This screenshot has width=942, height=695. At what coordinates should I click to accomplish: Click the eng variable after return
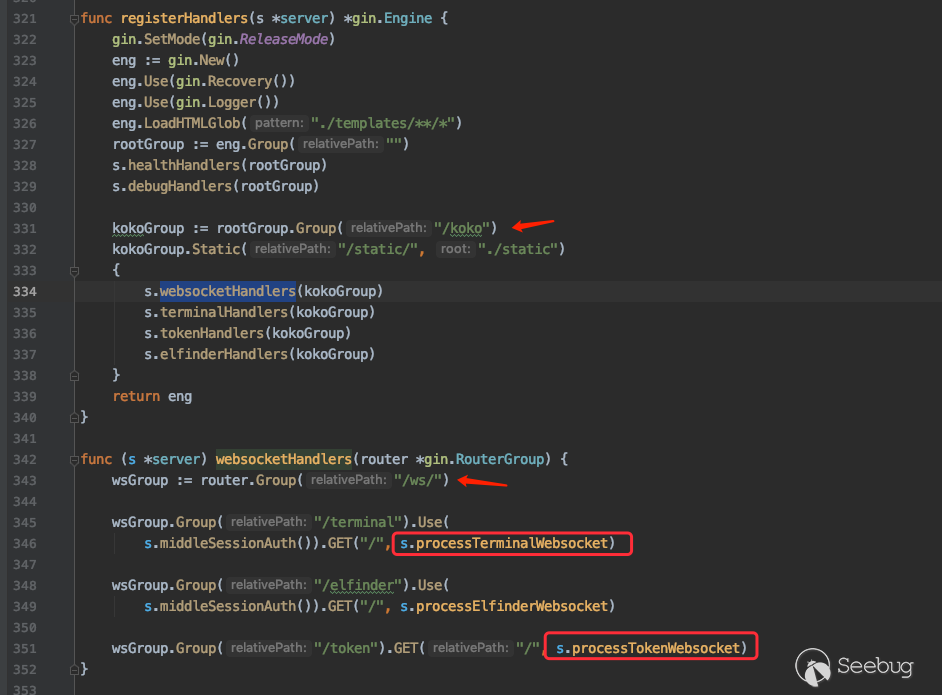click(x=180, y=396)
